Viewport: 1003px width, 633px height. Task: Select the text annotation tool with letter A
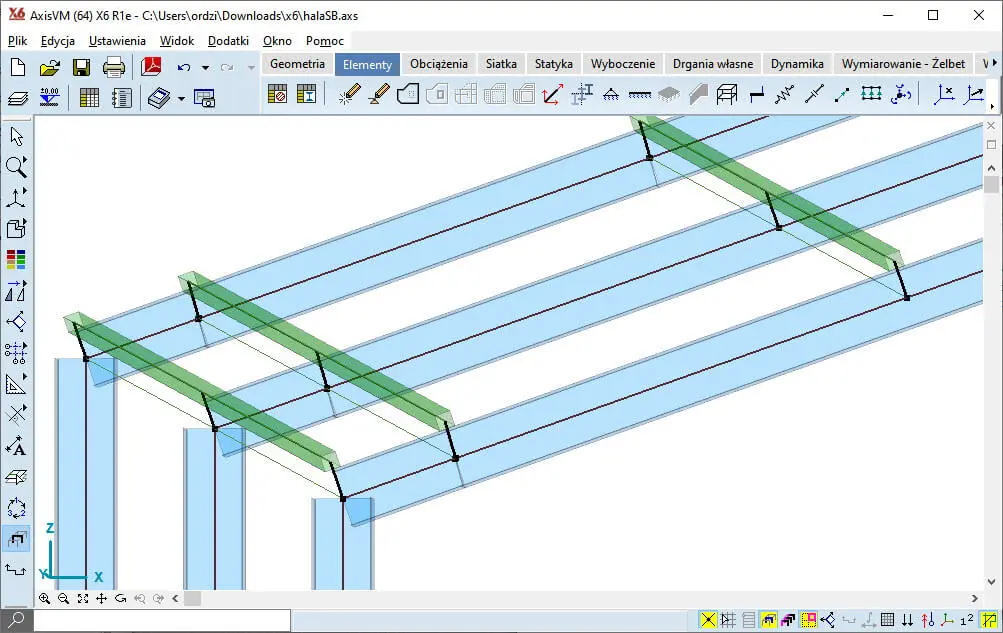pos(16,446)
